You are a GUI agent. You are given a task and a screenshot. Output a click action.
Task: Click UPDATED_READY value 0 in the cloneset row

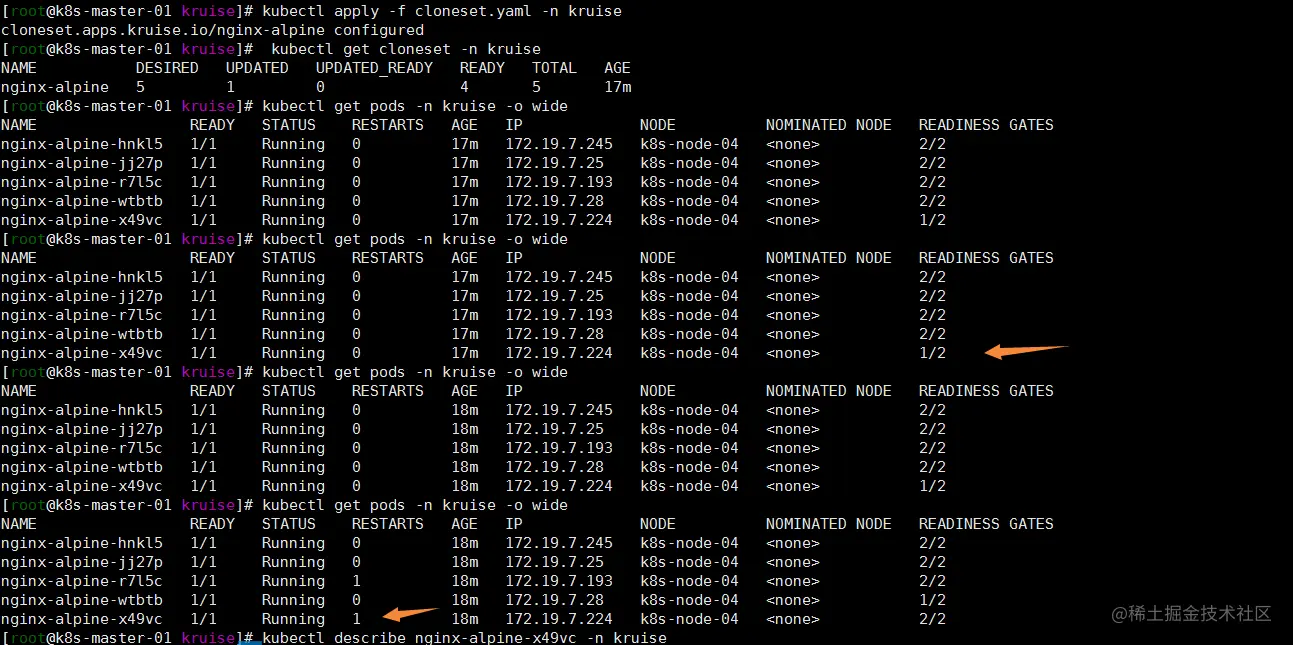(321, 87)
